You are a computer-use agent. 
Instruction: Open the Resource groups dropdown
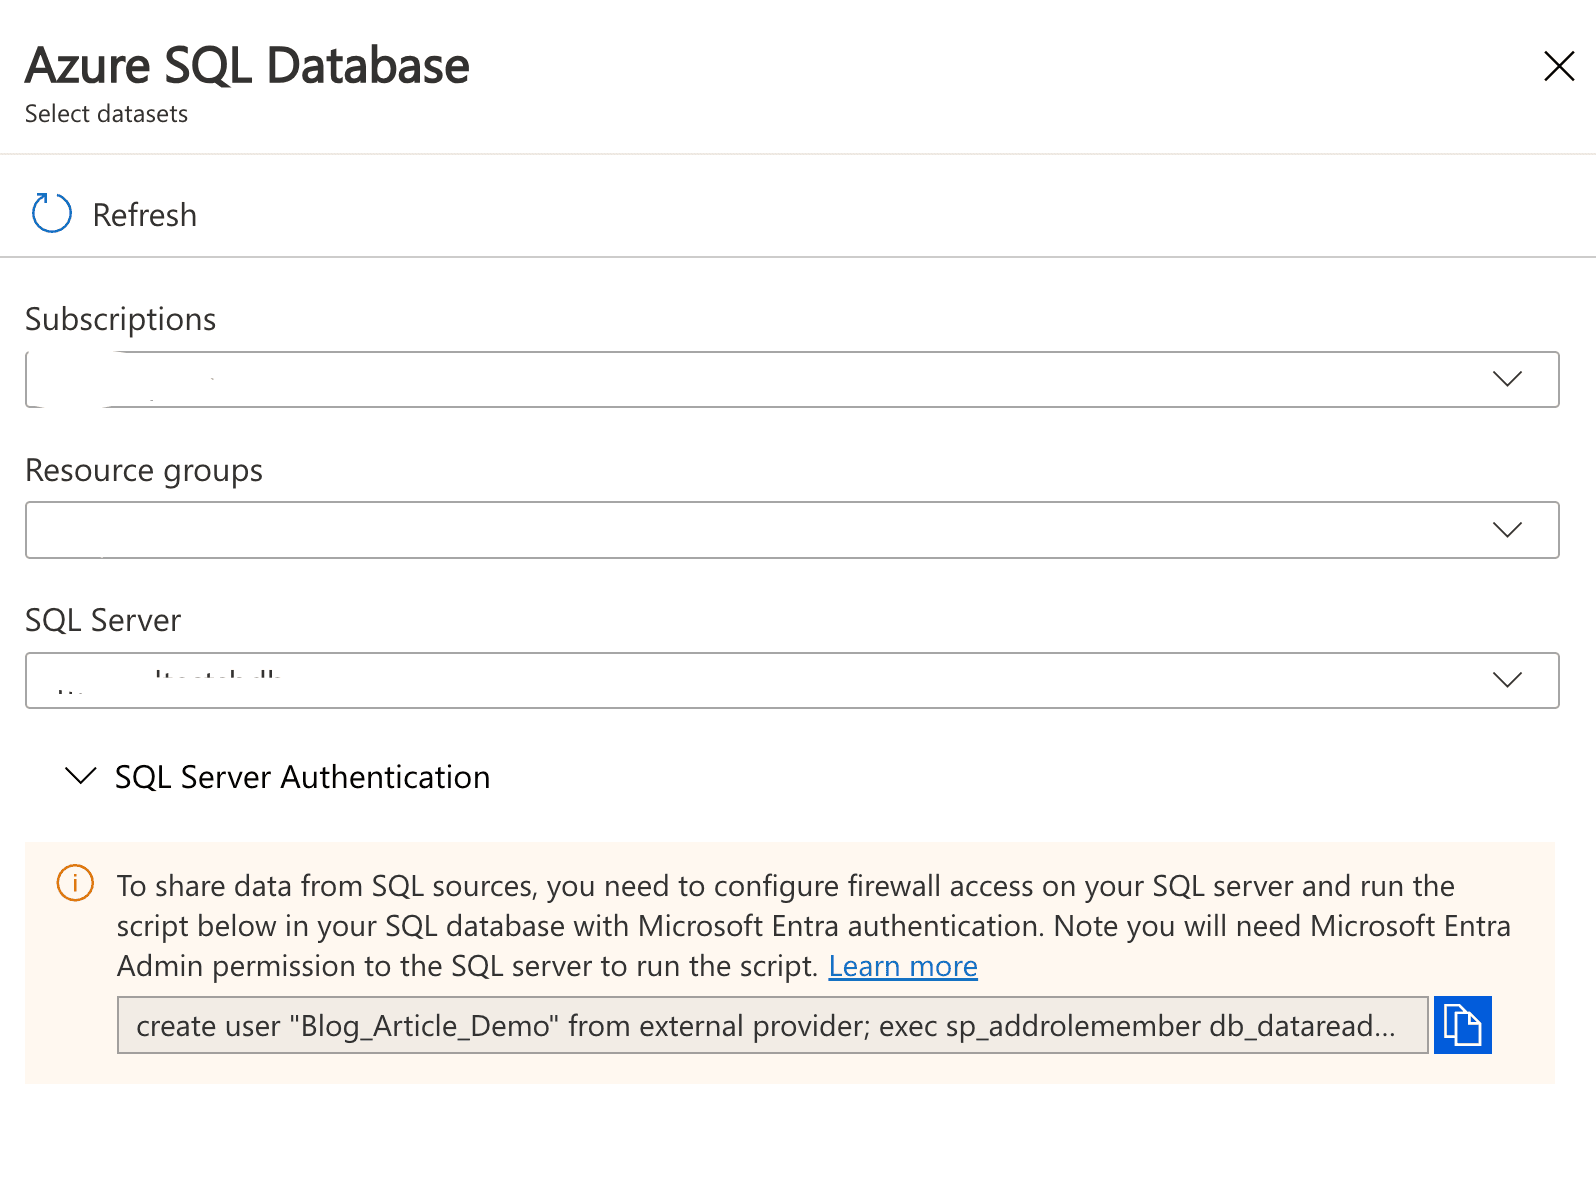click(792, 530)
